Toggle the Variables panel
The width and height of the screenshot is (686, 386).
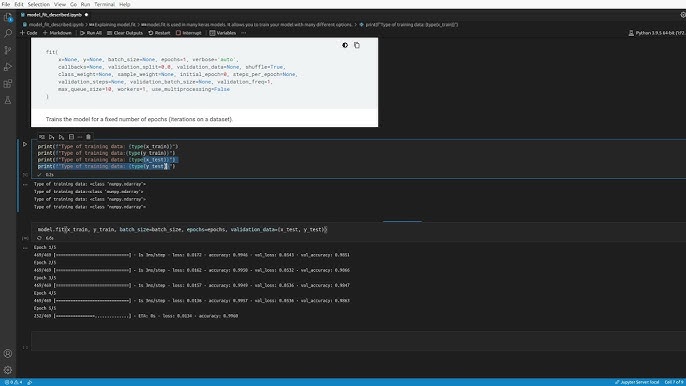pyautogui.click(x=223, y=33)
